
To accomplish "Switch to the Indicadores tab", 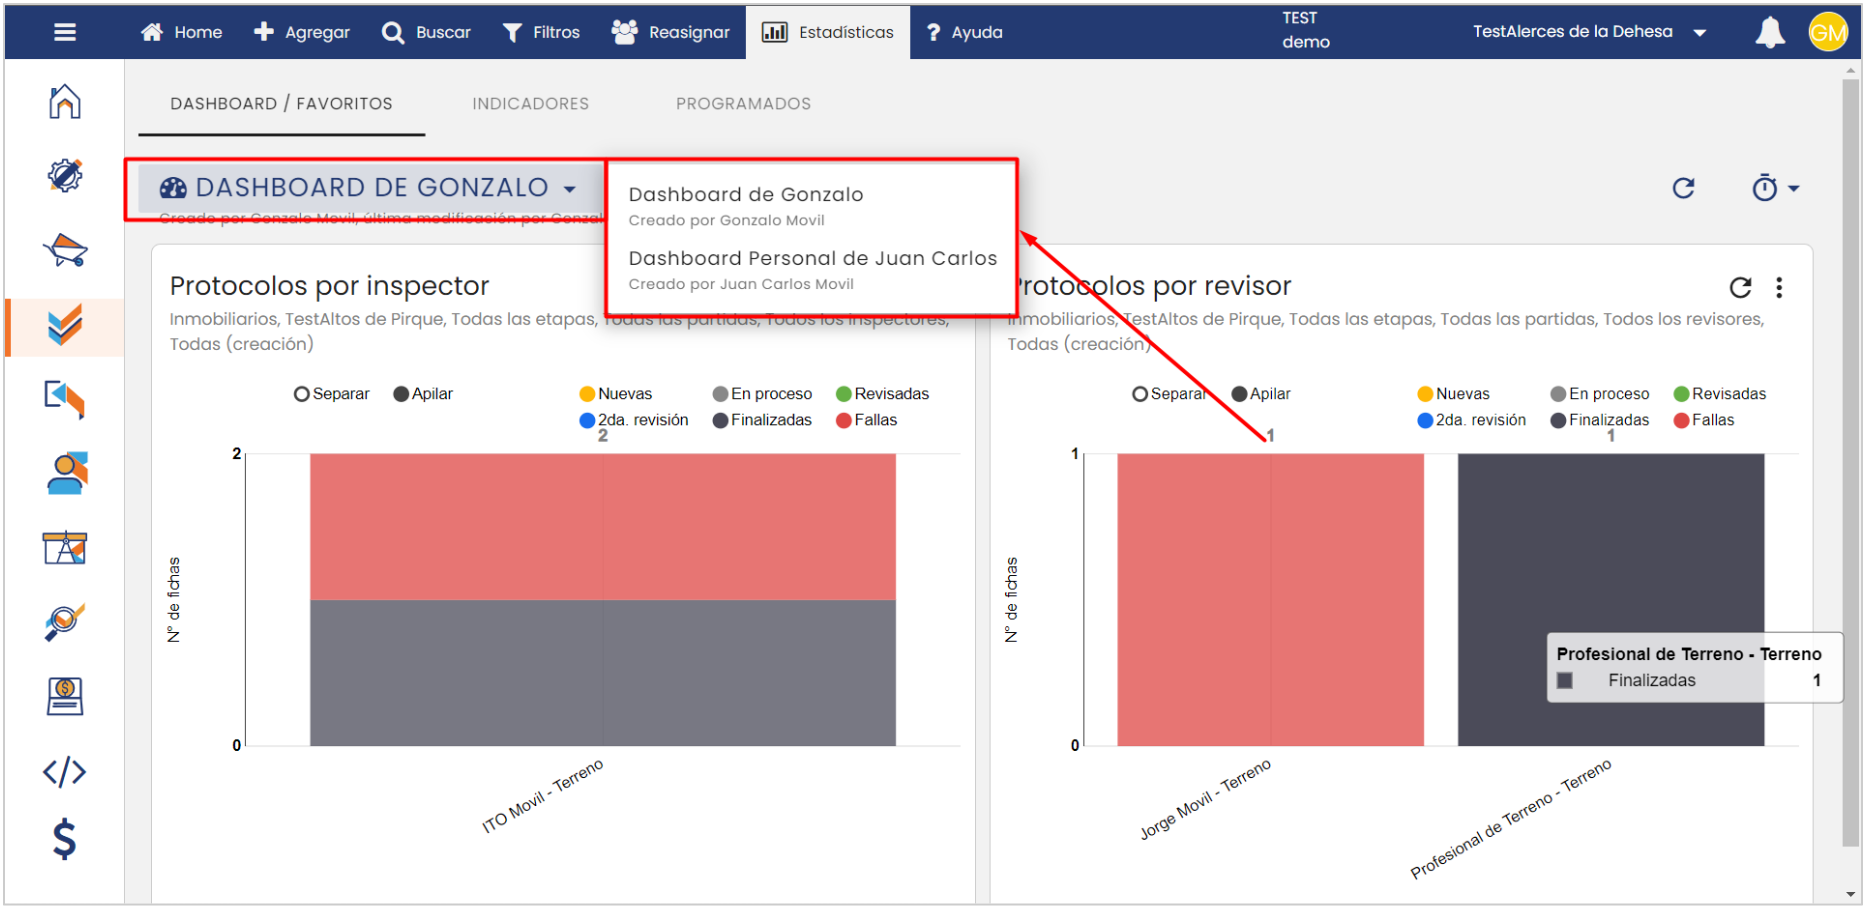I will coord(530,104).
